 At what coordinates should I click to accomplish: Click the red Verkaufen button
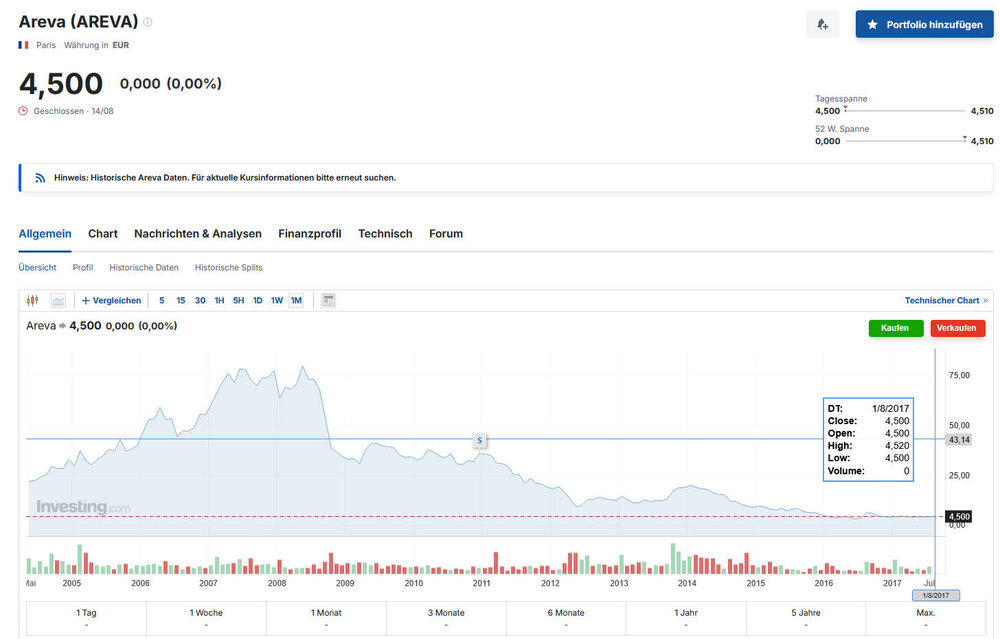click(x=957, y=328)
